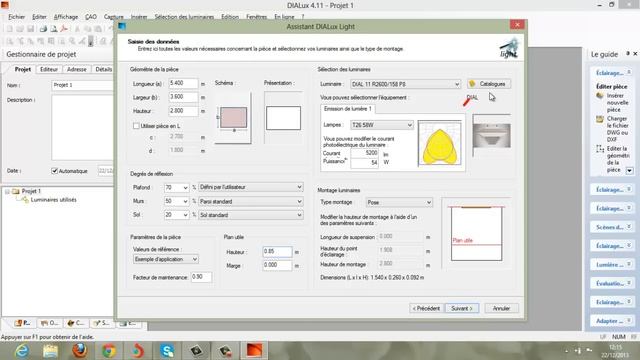This screenshot has height=360, width=640.
Task: Click the Puissance 54 W field
Action: tap(364, 162)
